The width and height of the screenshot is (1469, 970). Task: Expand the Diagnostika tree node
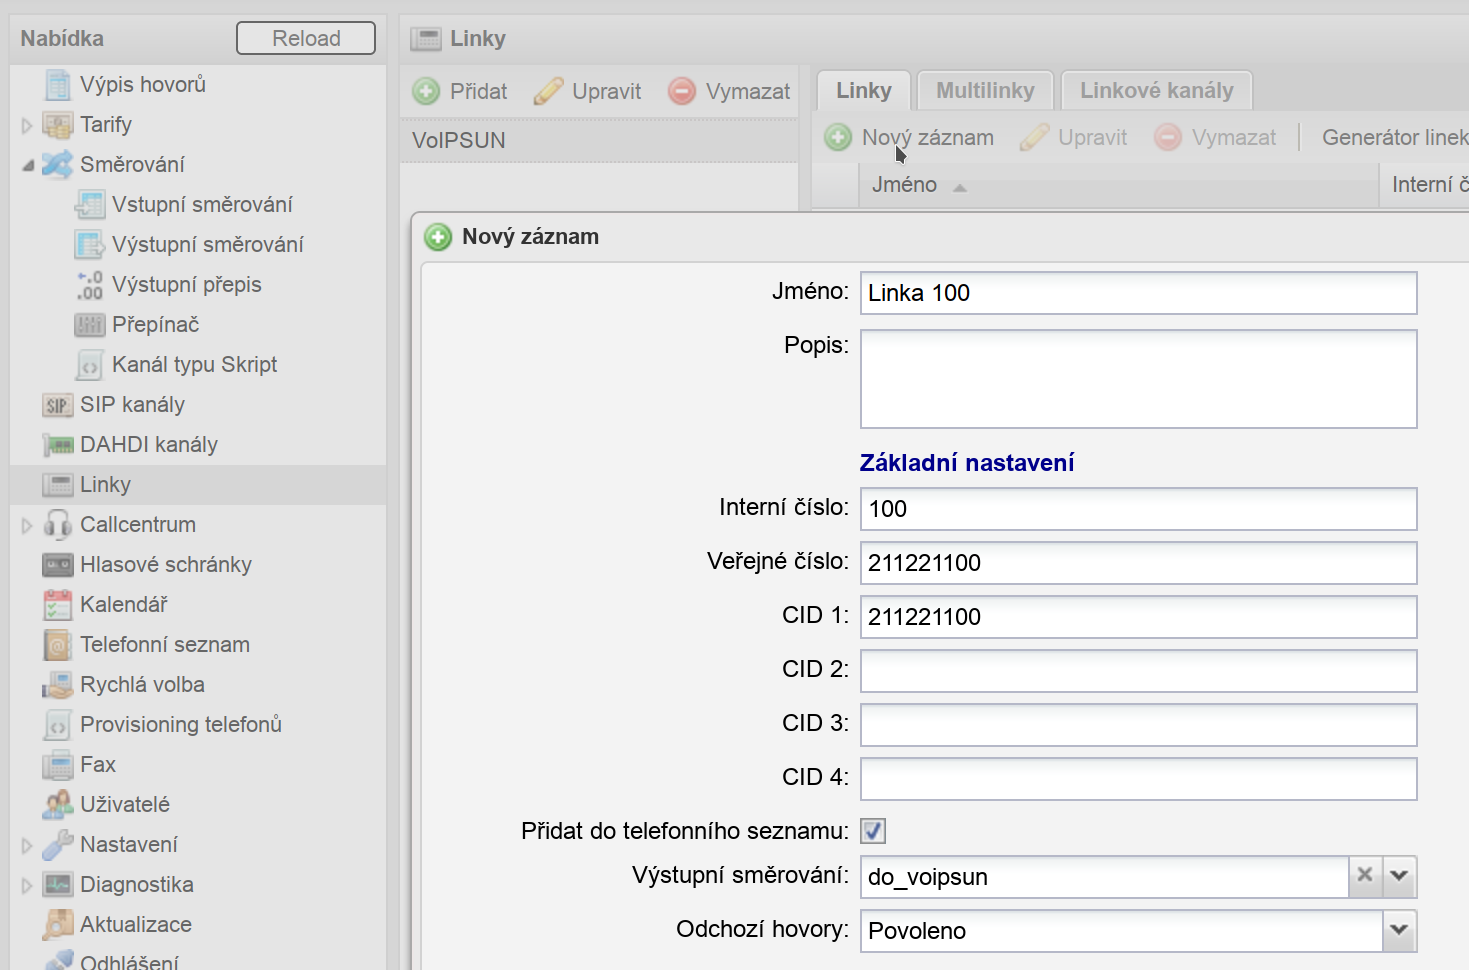click(27, 886)
